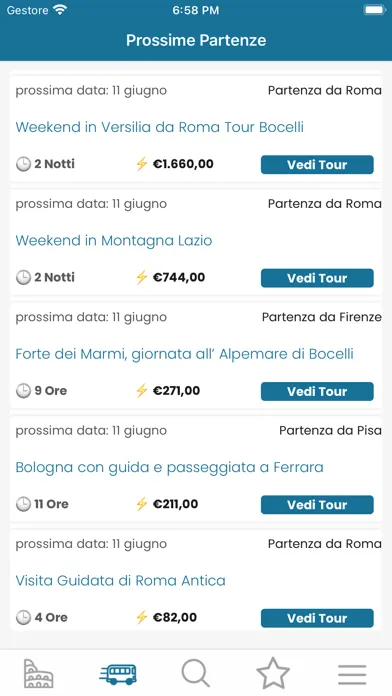392x696 pixels.
Task: Select the bus departures tab icon
Action: pos(118,674)
